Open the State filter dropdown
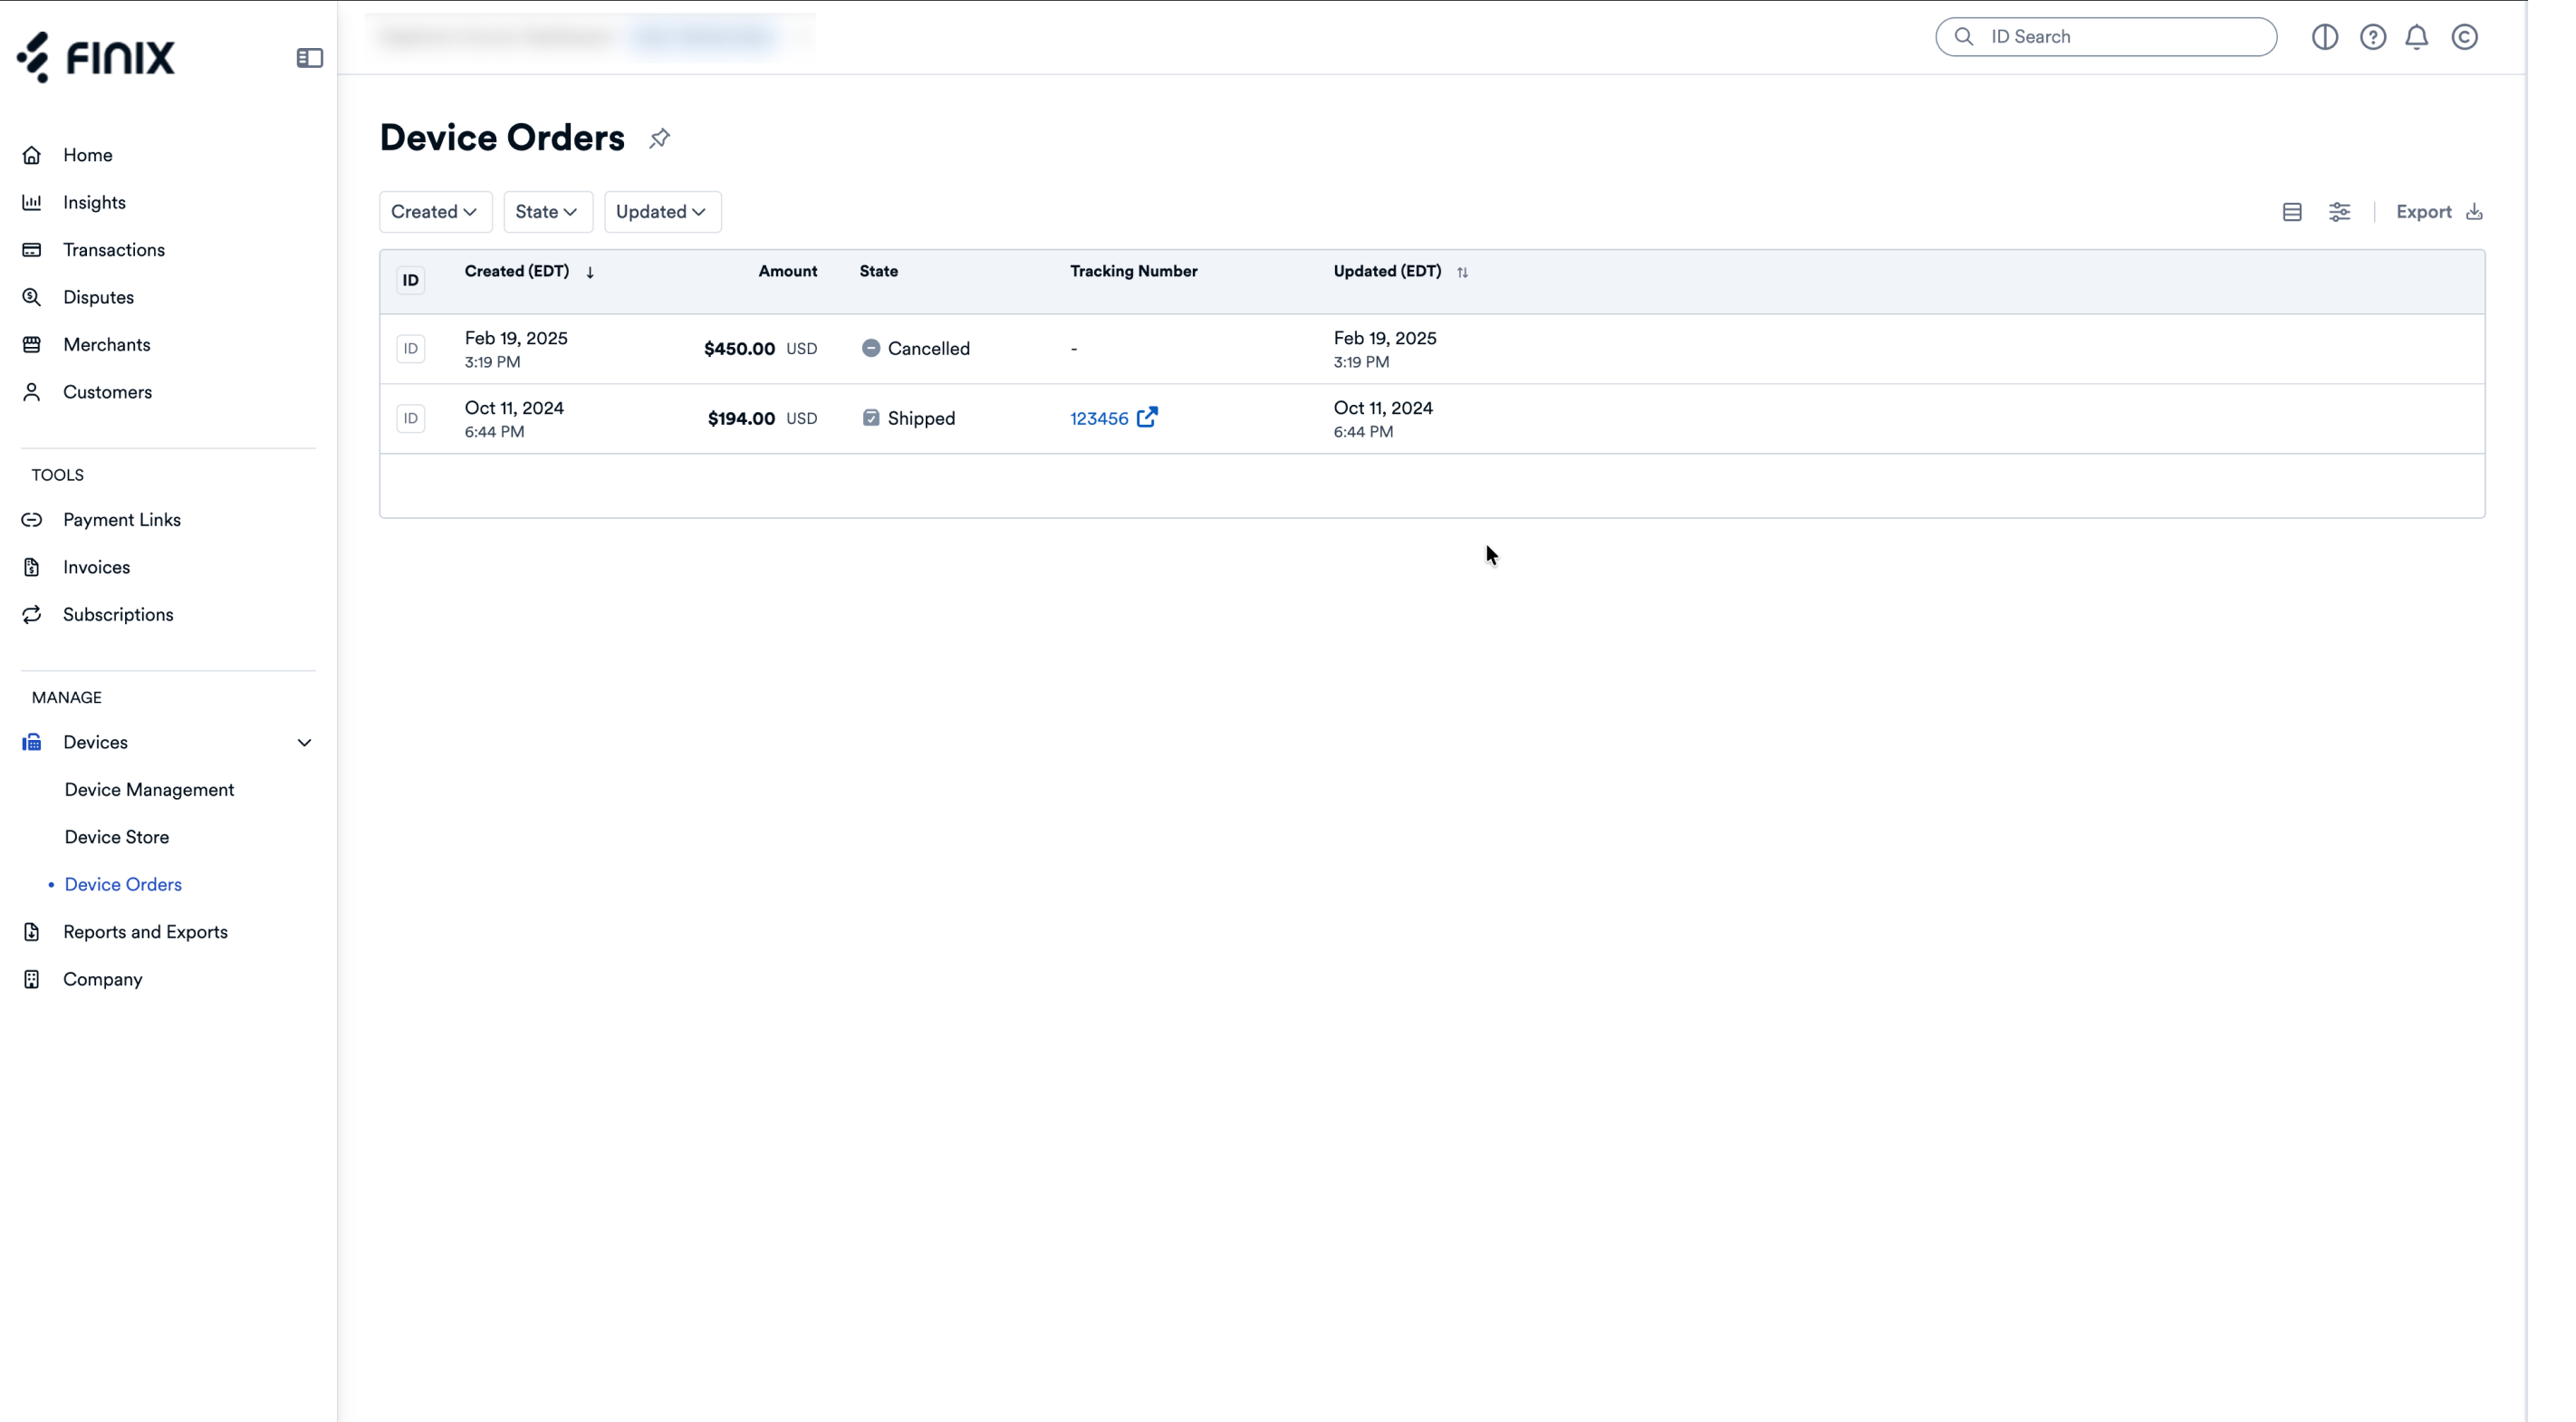This screenshot has width=2576, height=1422. tap(547, 212)
